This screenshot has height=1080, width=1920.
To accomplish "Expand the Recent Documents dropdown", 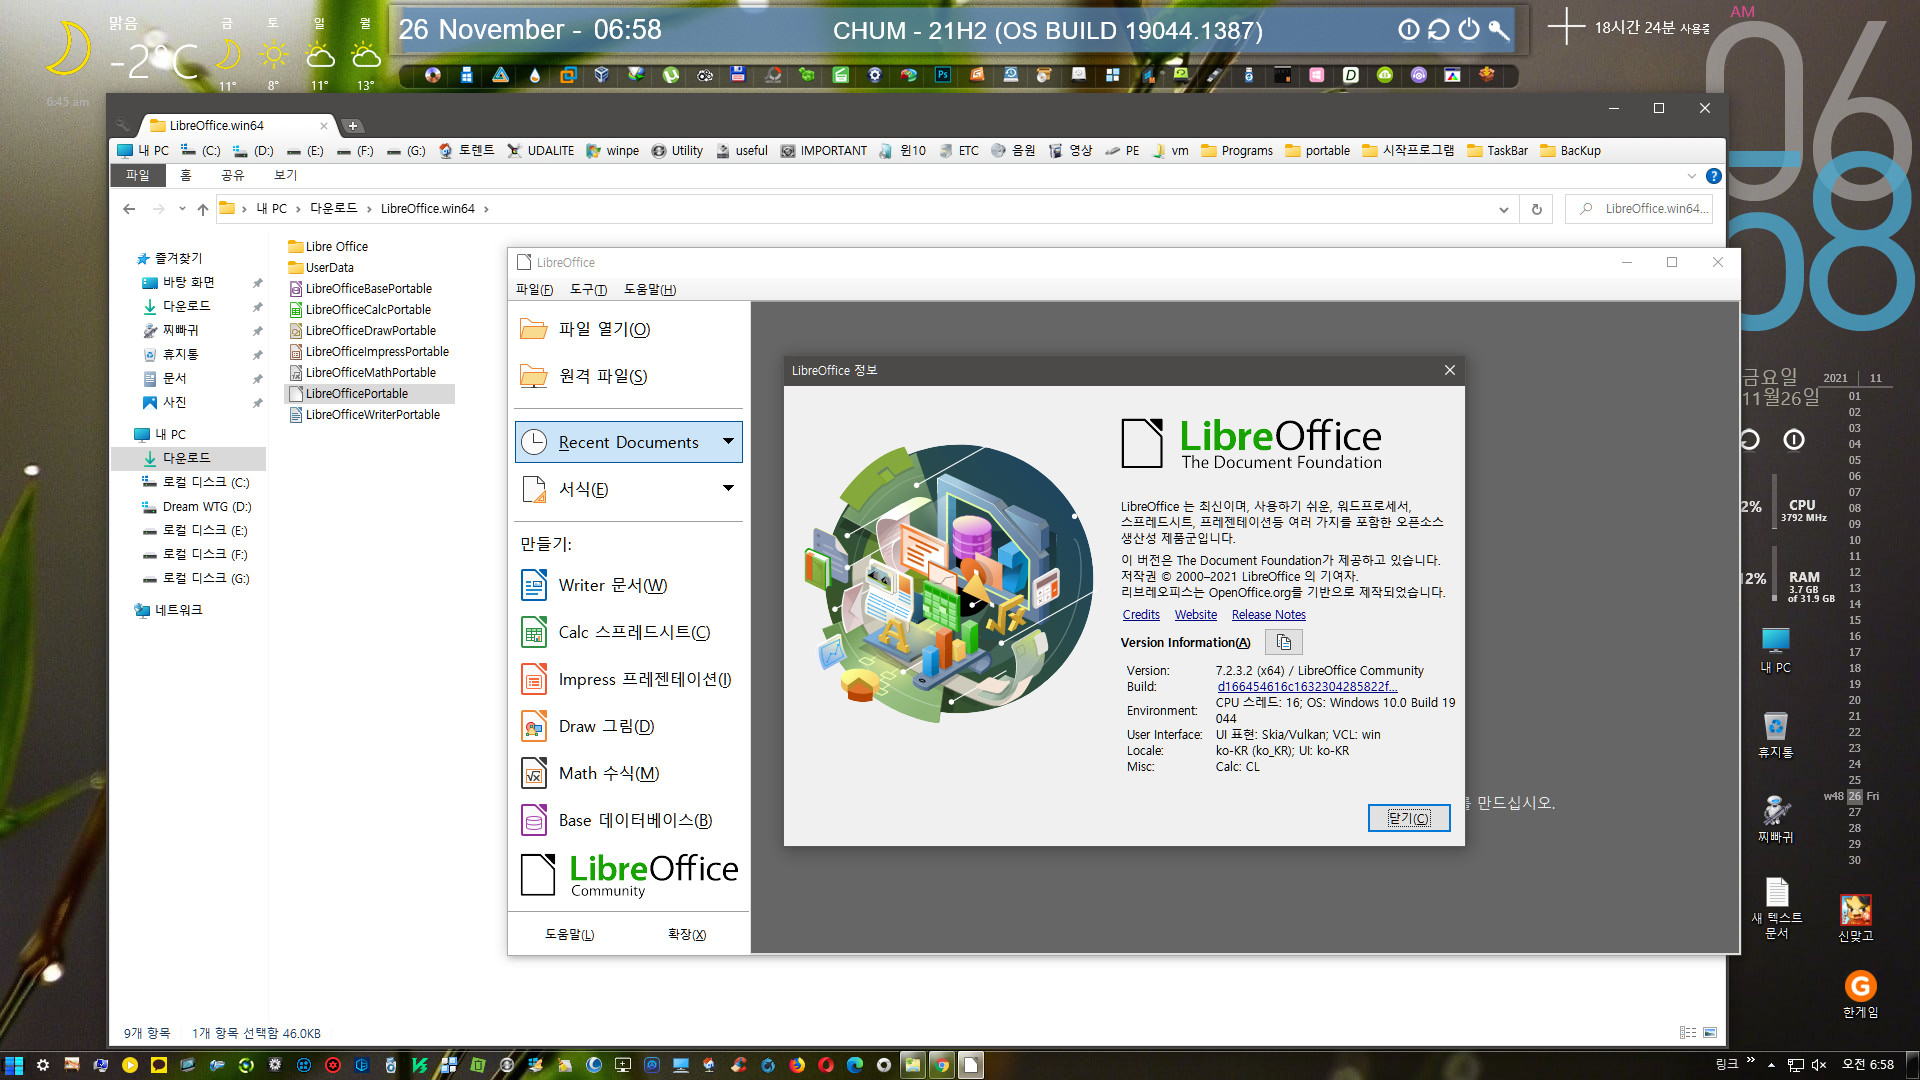I will coord(728,441).
